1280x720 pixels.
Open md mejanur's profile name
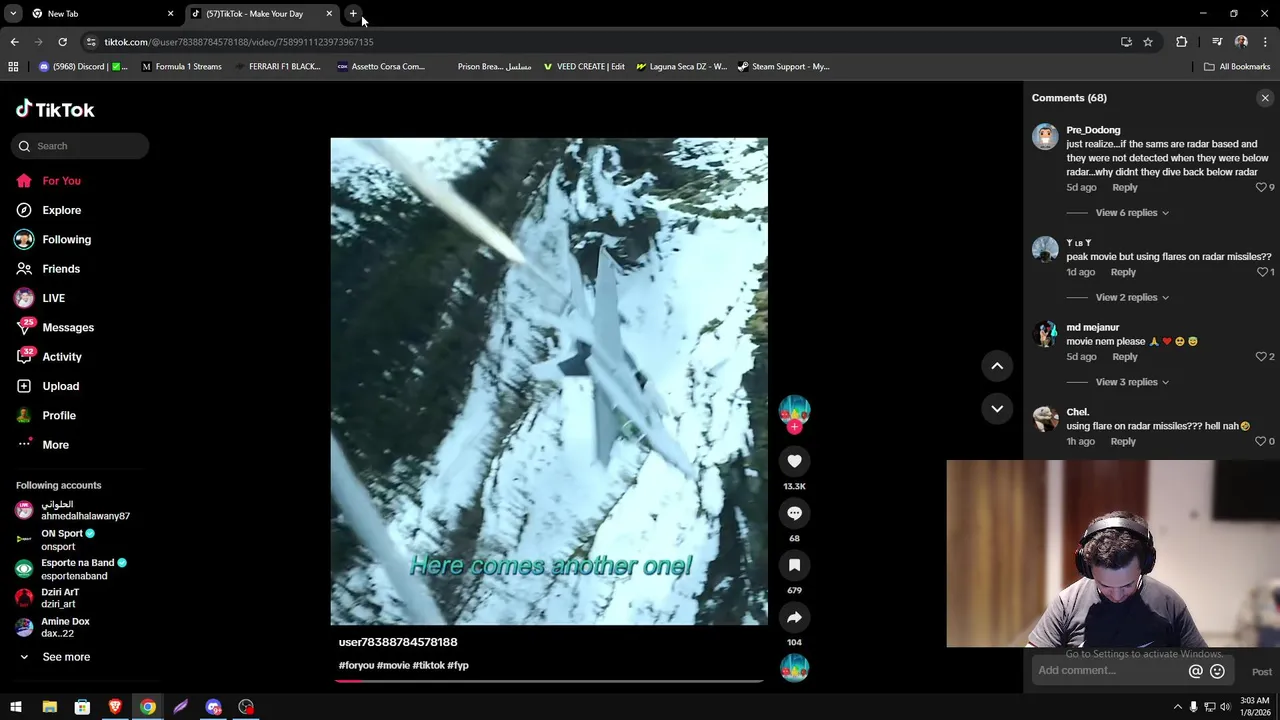point(1092,327)
